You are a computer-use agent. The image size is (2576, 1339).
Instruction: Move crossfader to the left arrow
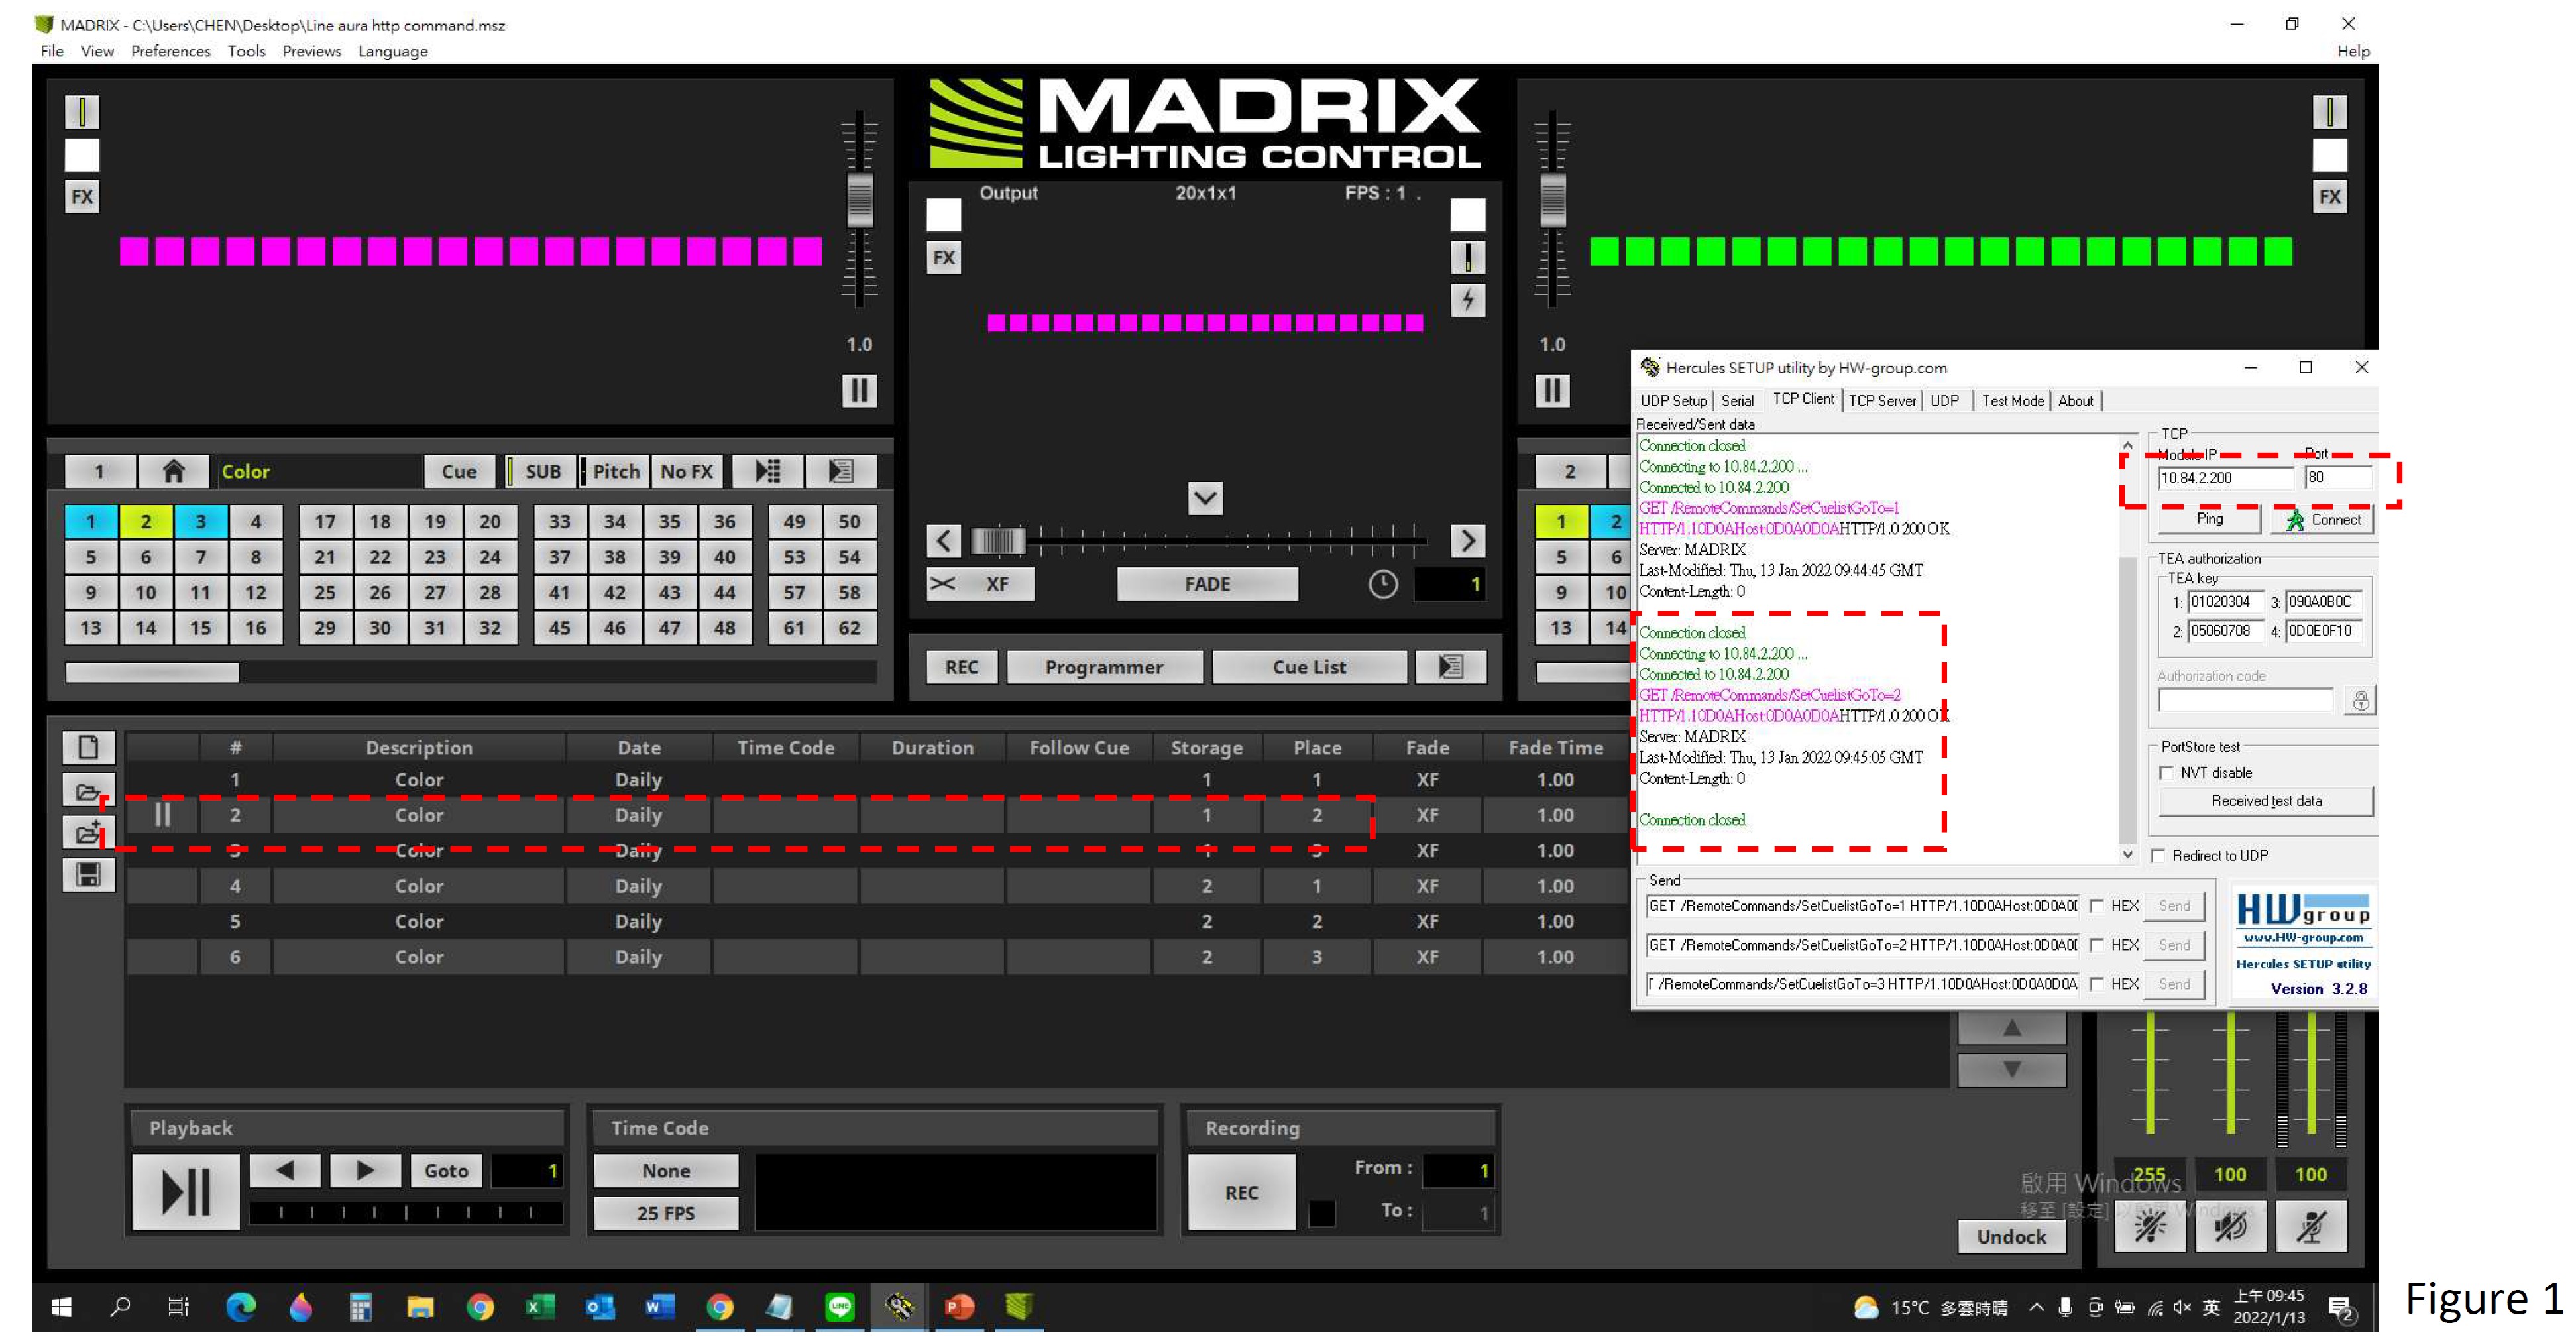click(943, 541)
